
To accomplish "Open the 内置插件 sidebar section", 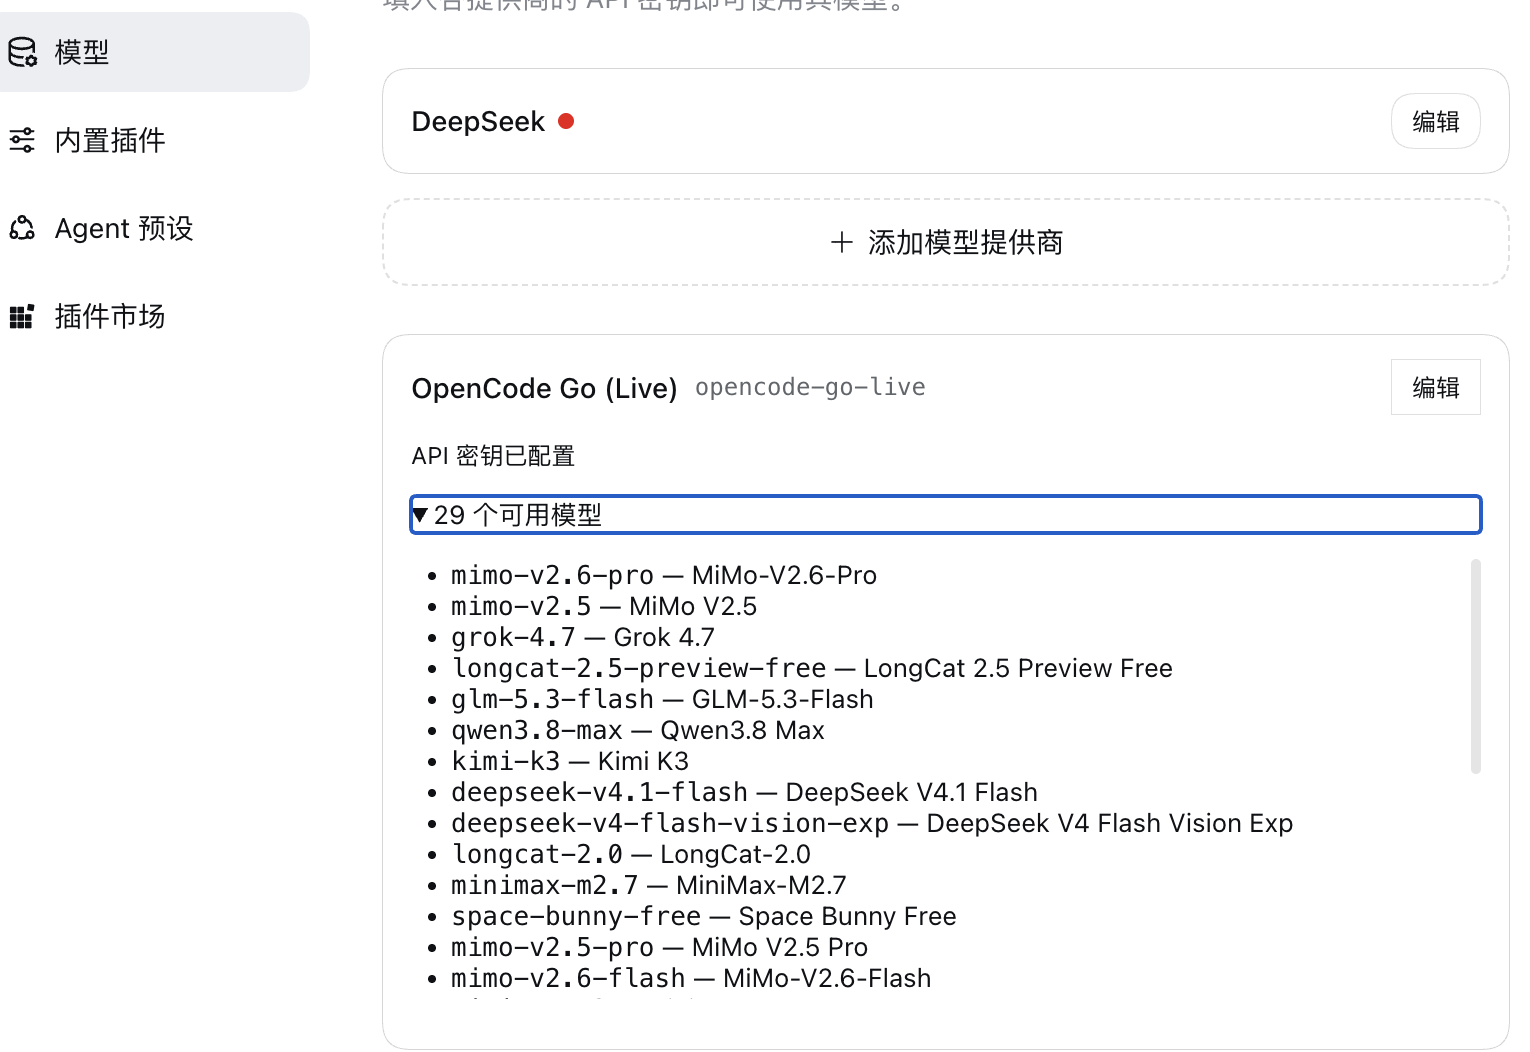I will [x=155, y=140].
